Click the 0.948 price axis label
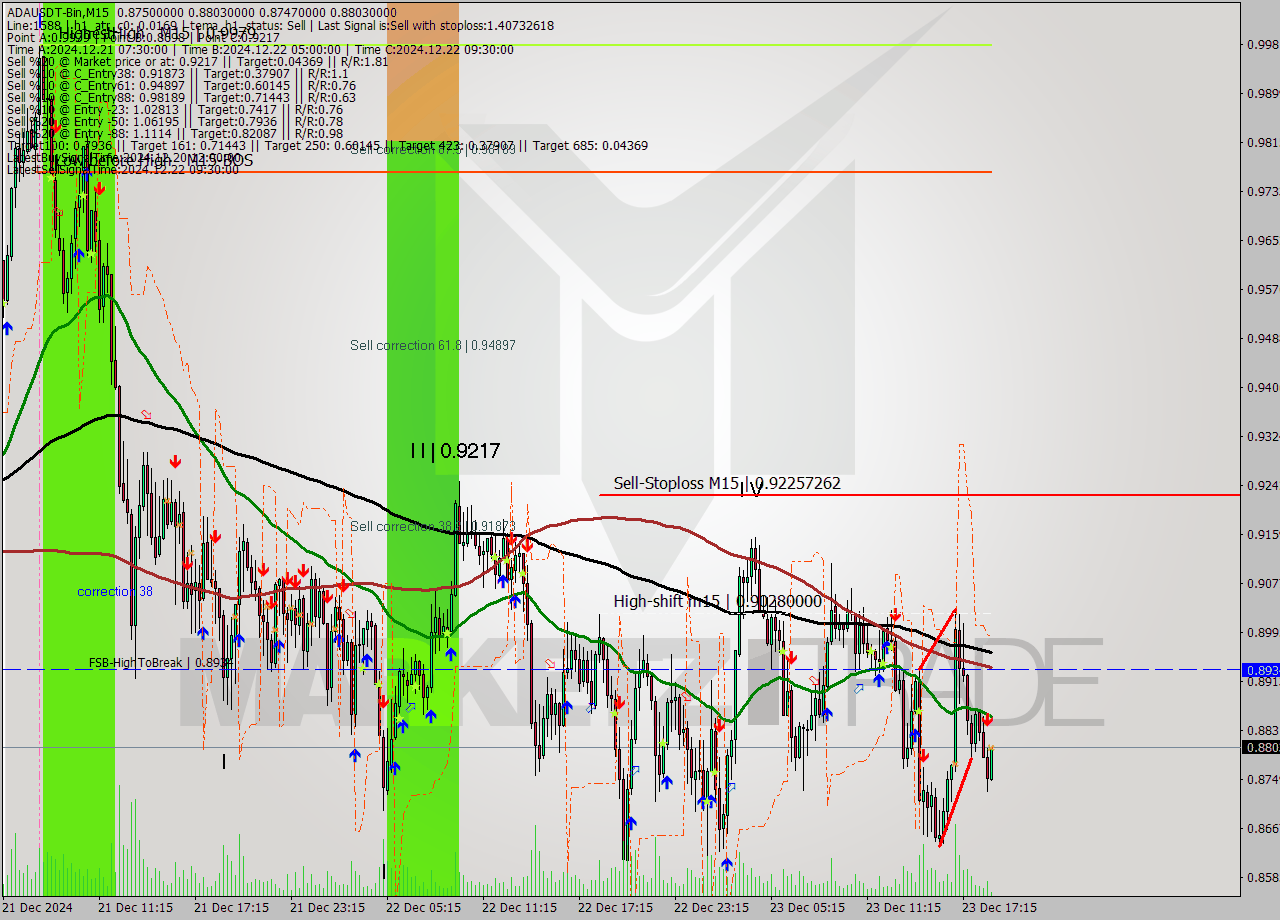The height and width of the screenshot is (920, 1280). point(1262,338)
